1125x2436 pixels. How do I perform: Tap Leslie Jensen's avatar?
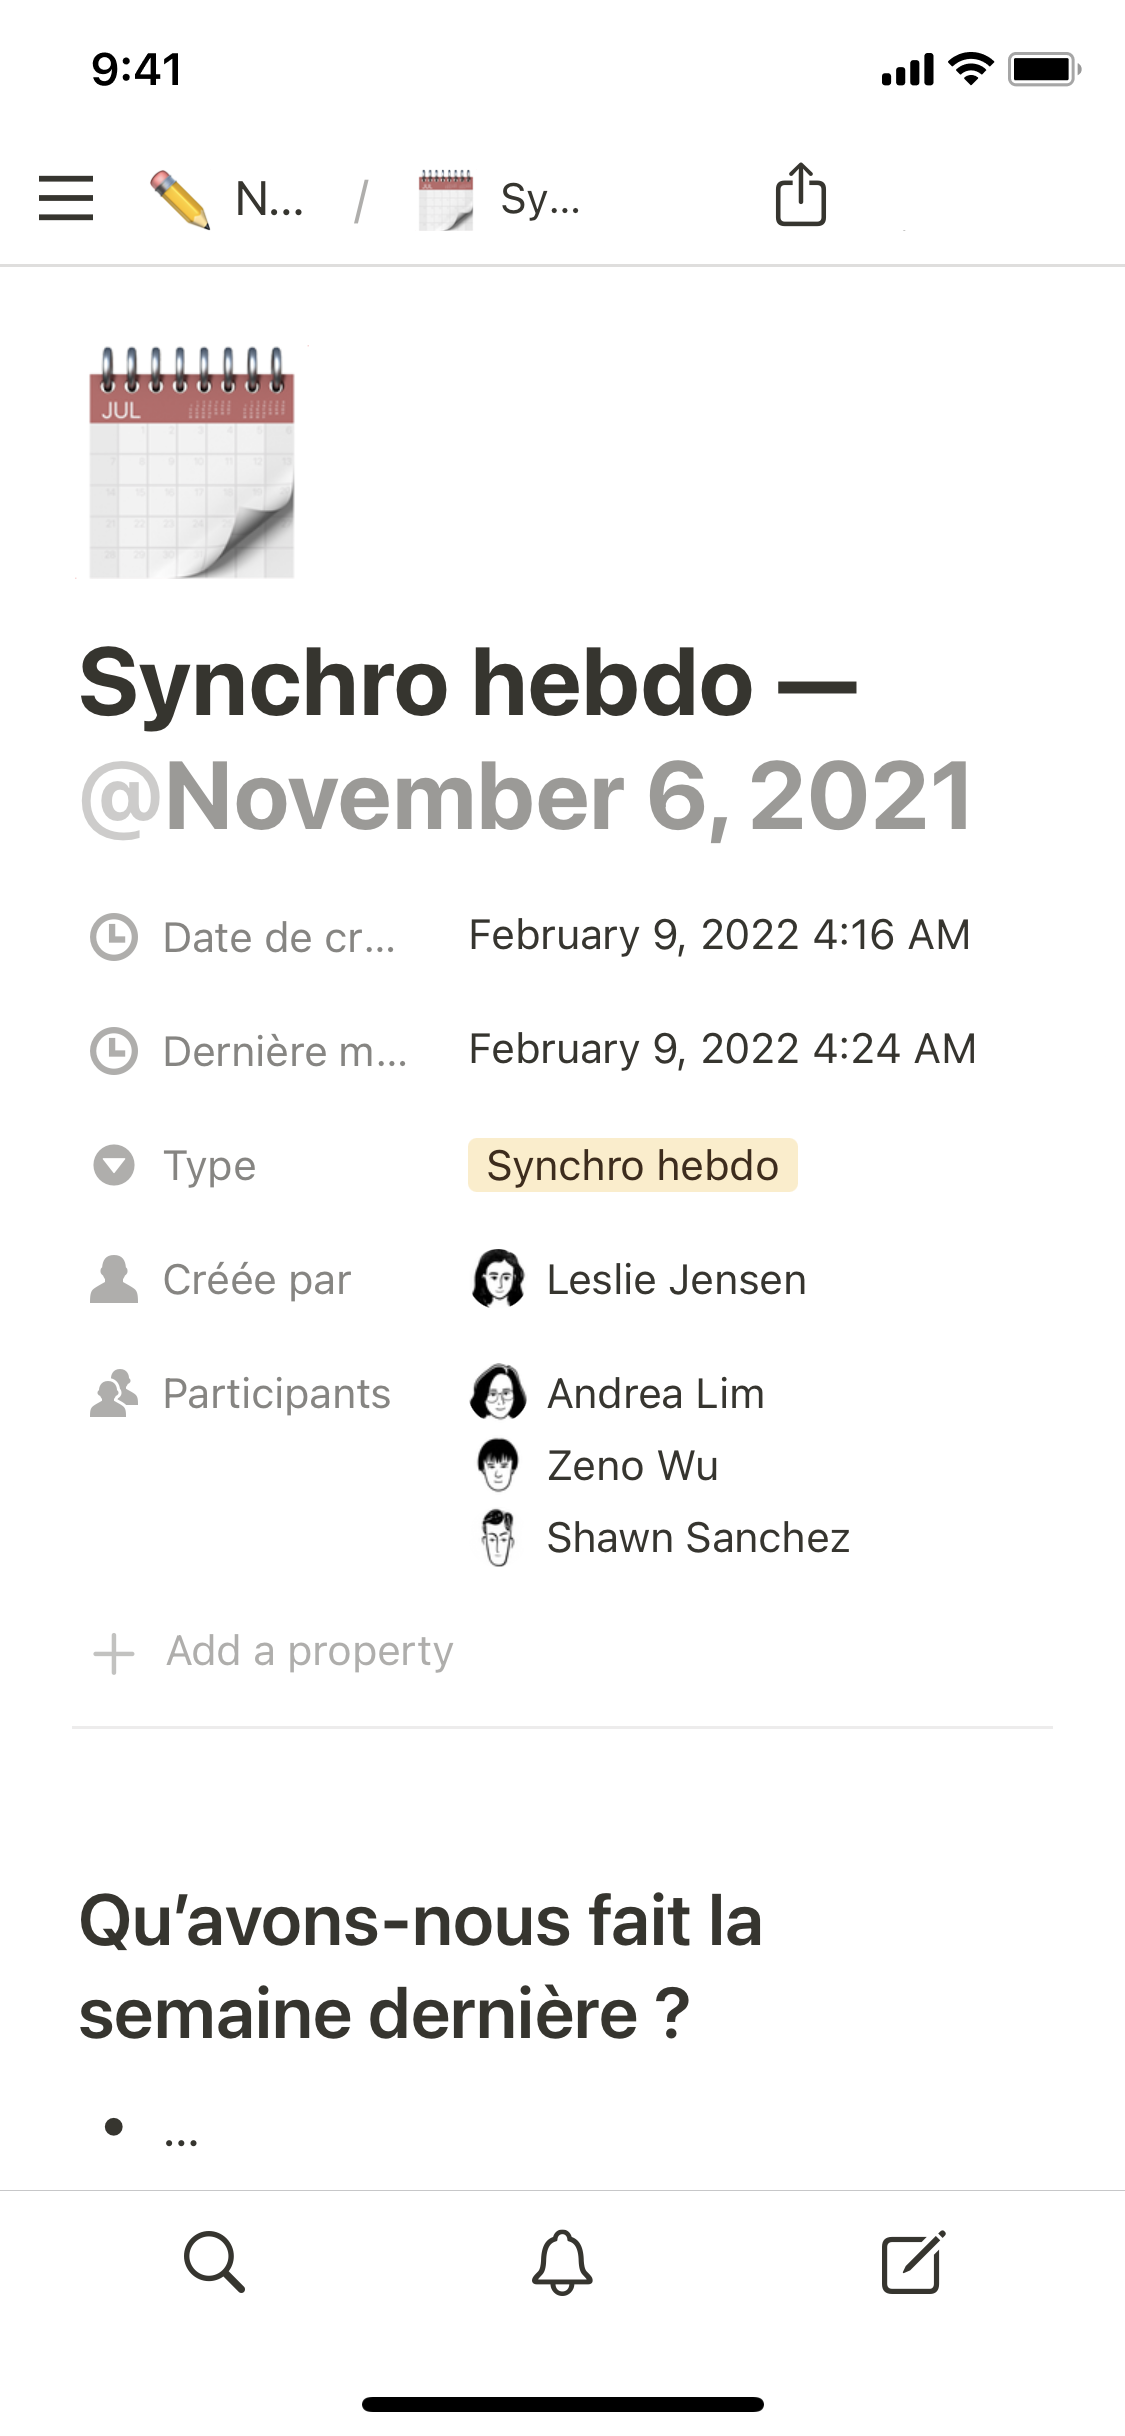(498, 1279)
